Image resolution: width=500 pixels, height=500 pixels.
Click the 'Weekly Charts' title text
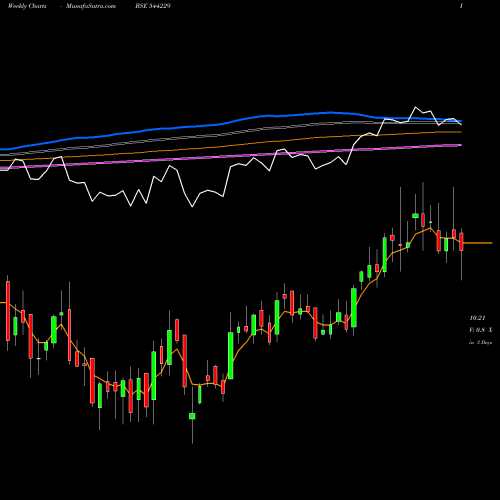click(x=27, y=6)
